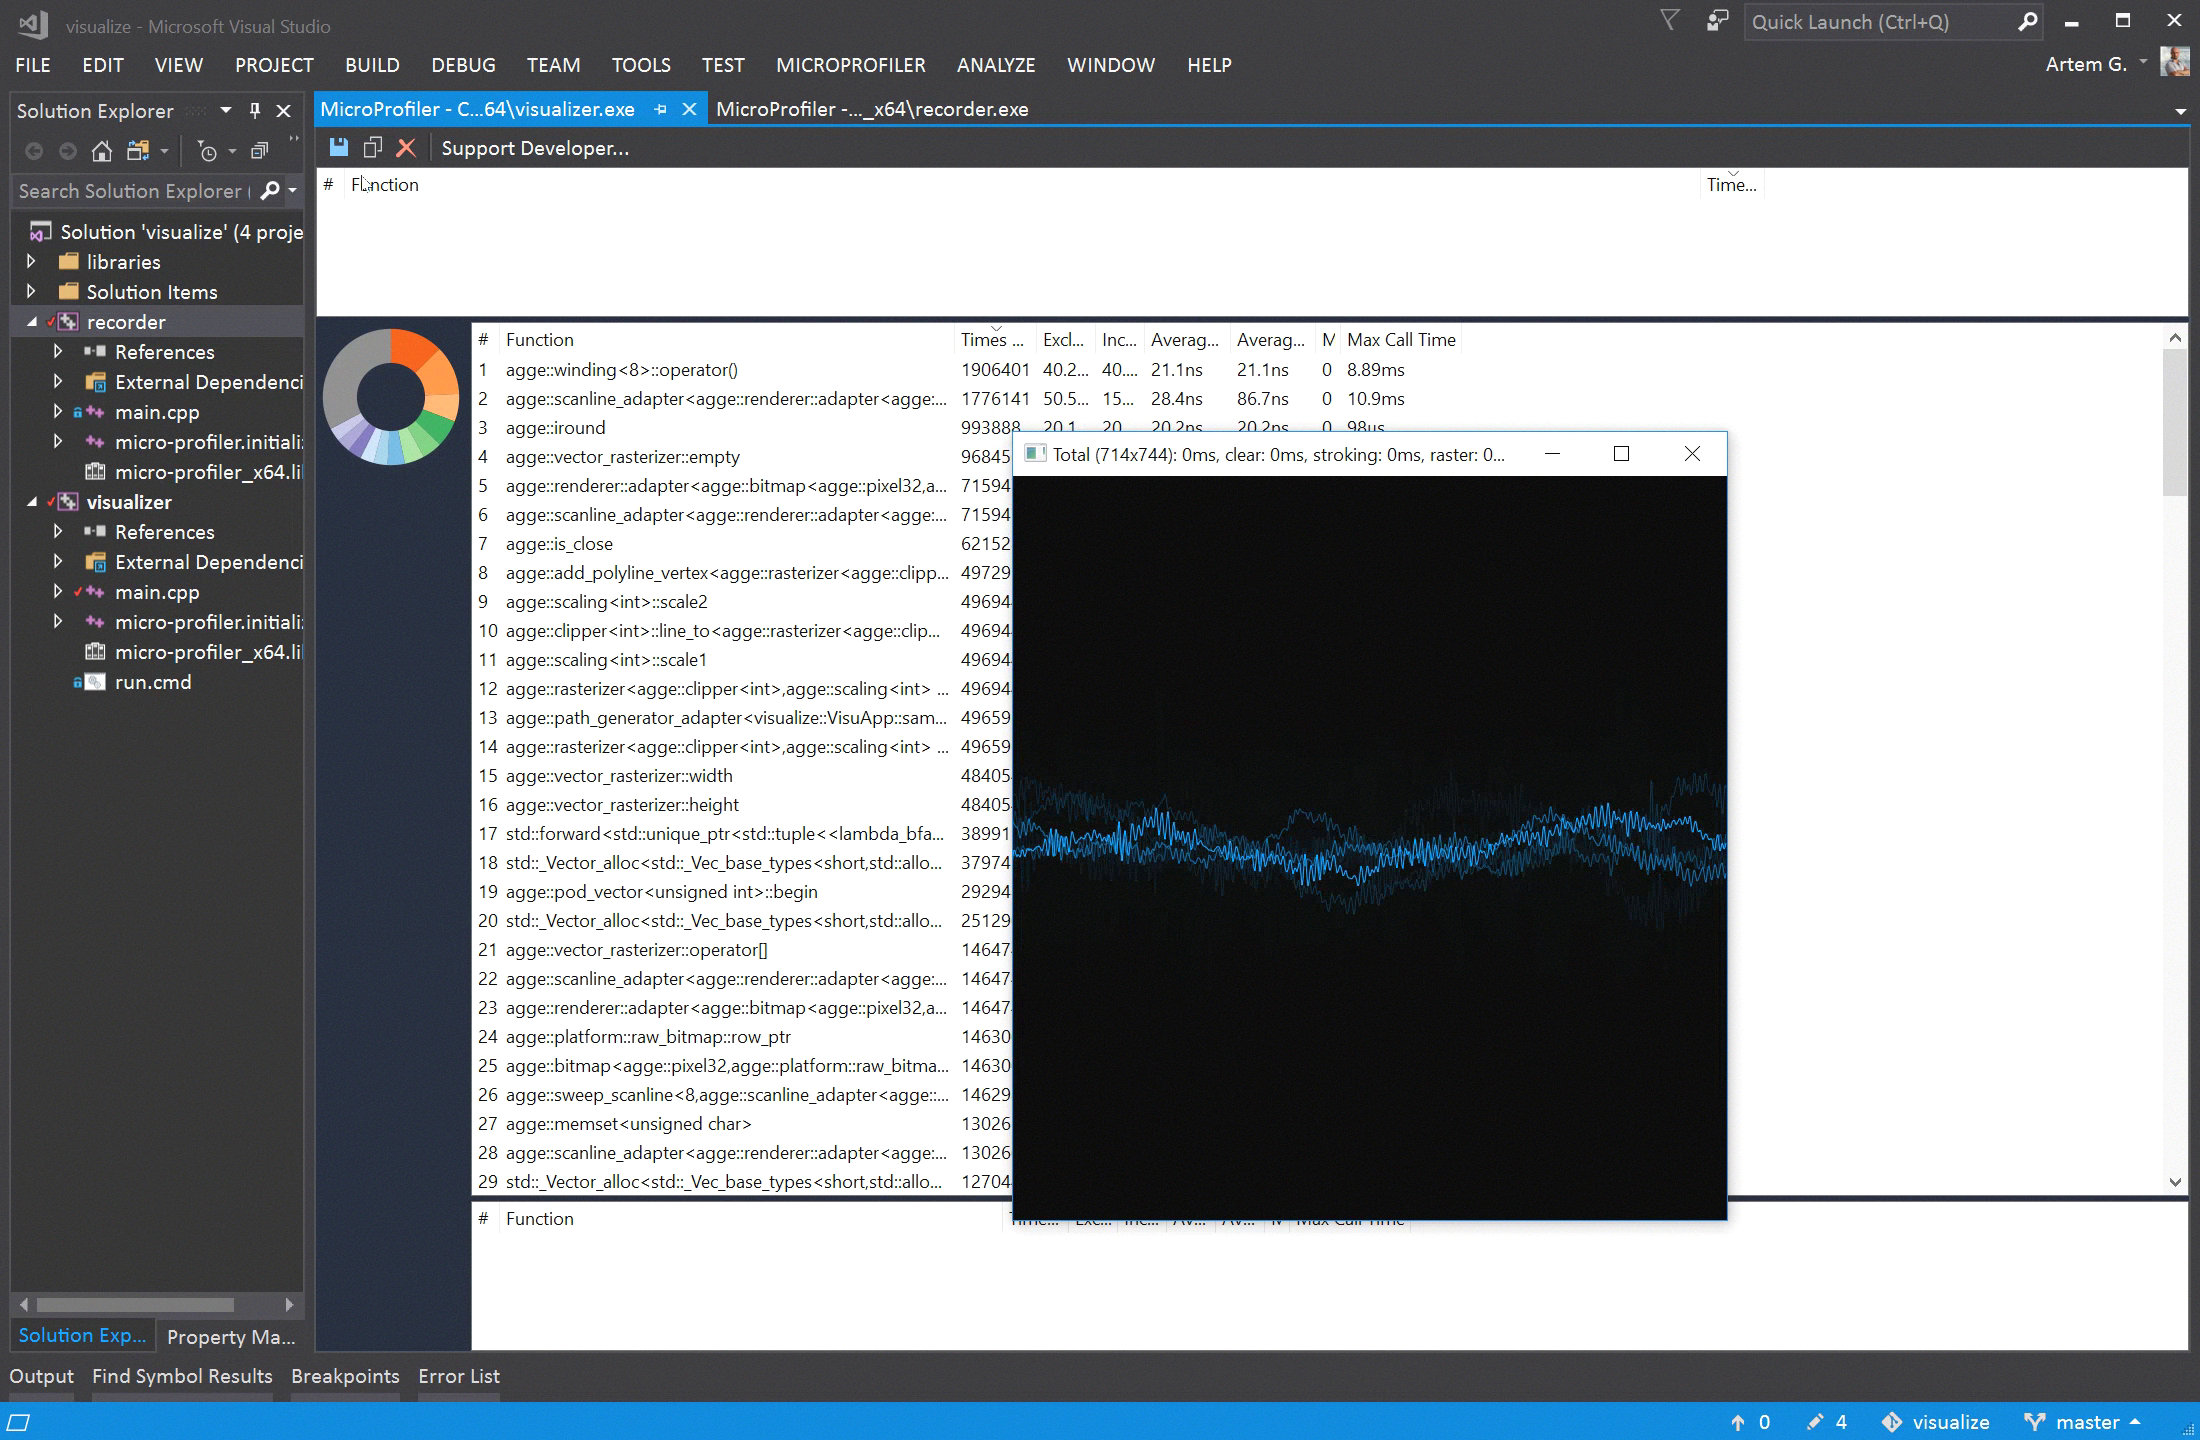Open the feedback icon near Quick Launch
This screenshot has height=1440, width=2200.
[1717, 21]
